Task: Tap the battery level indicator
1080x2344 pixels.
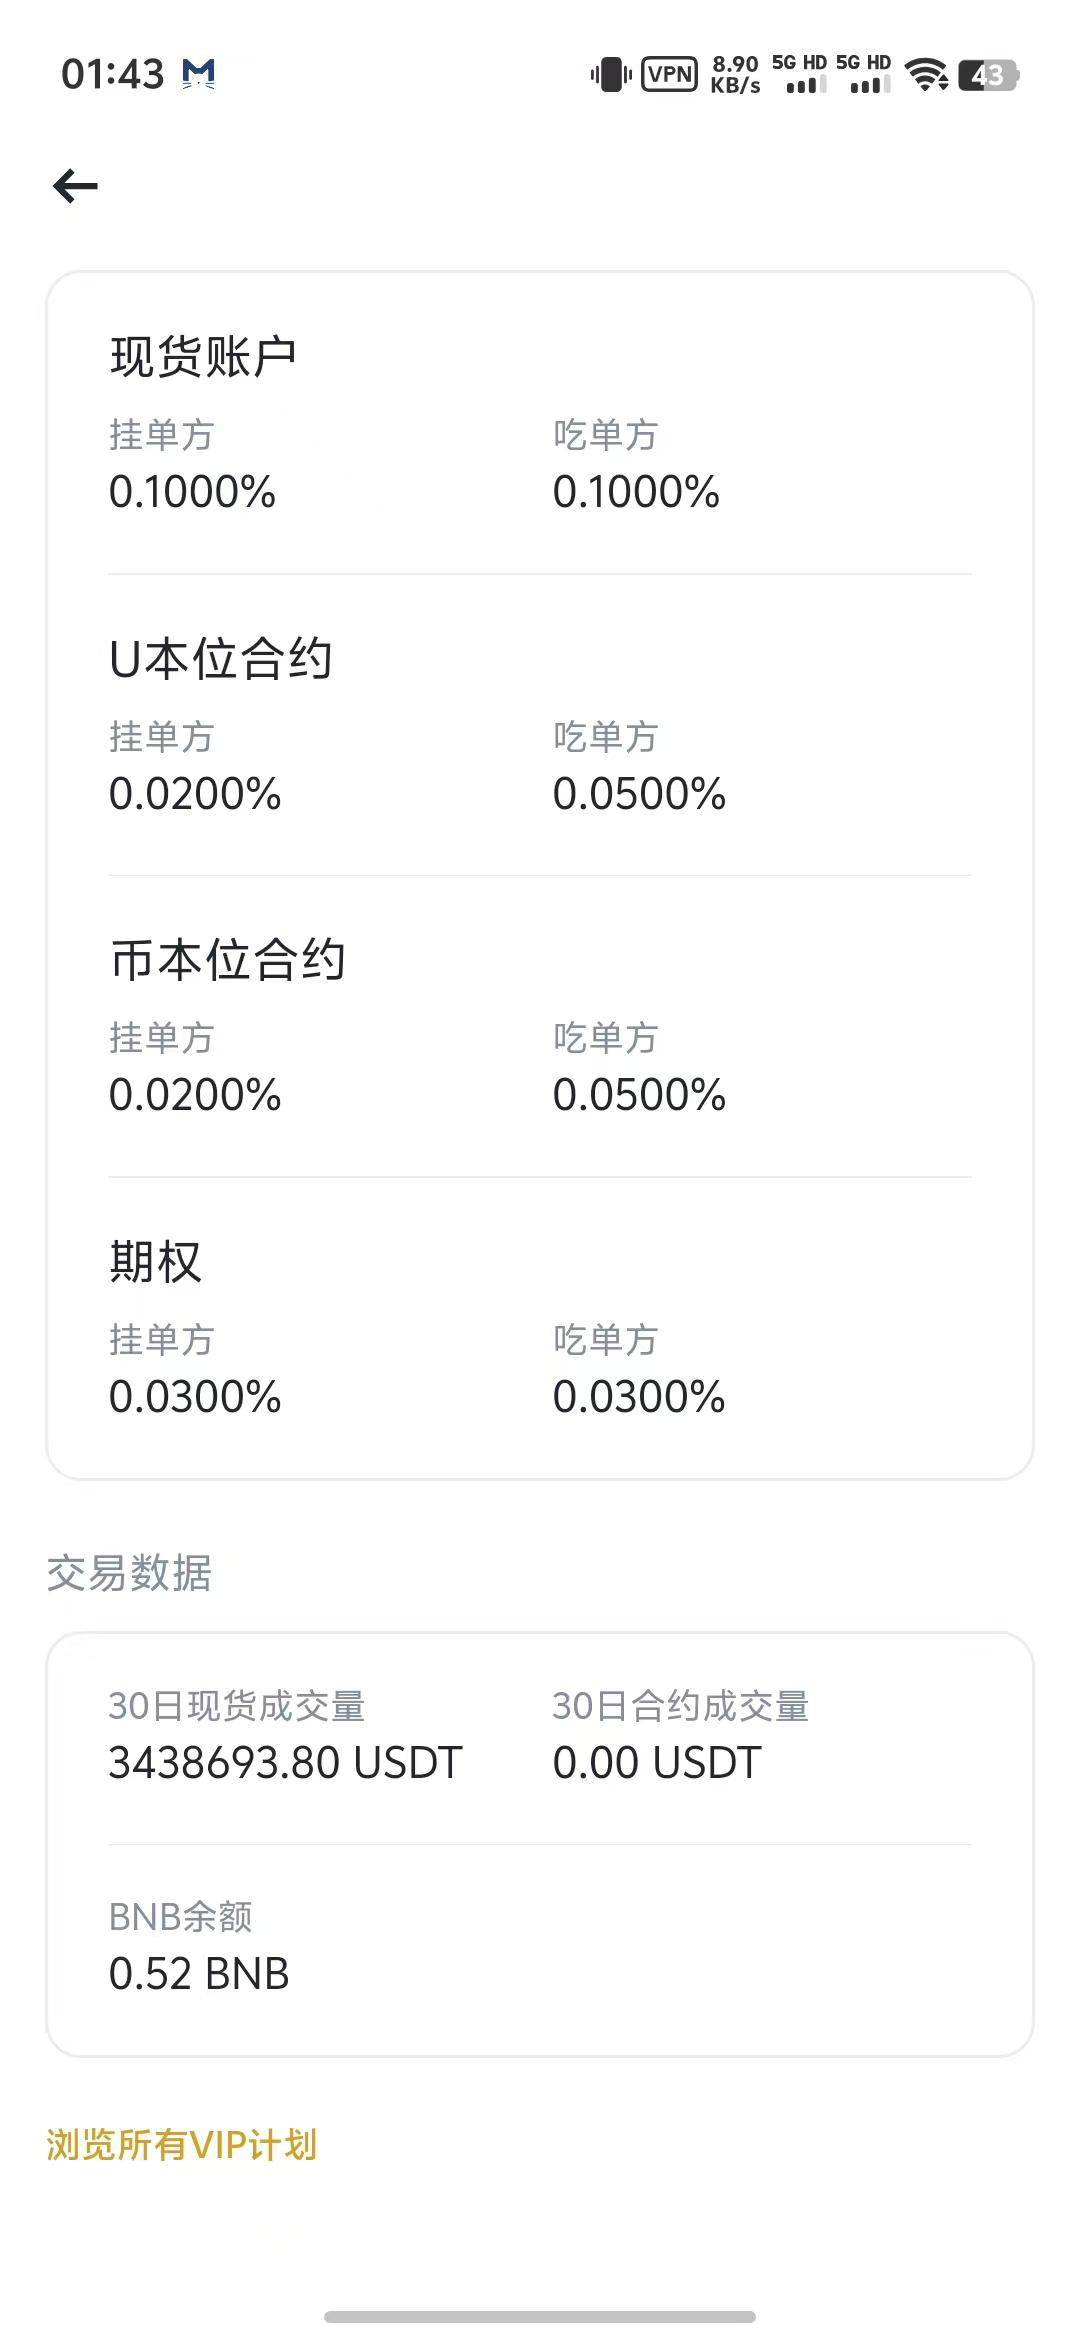Action: coord(988,75)
